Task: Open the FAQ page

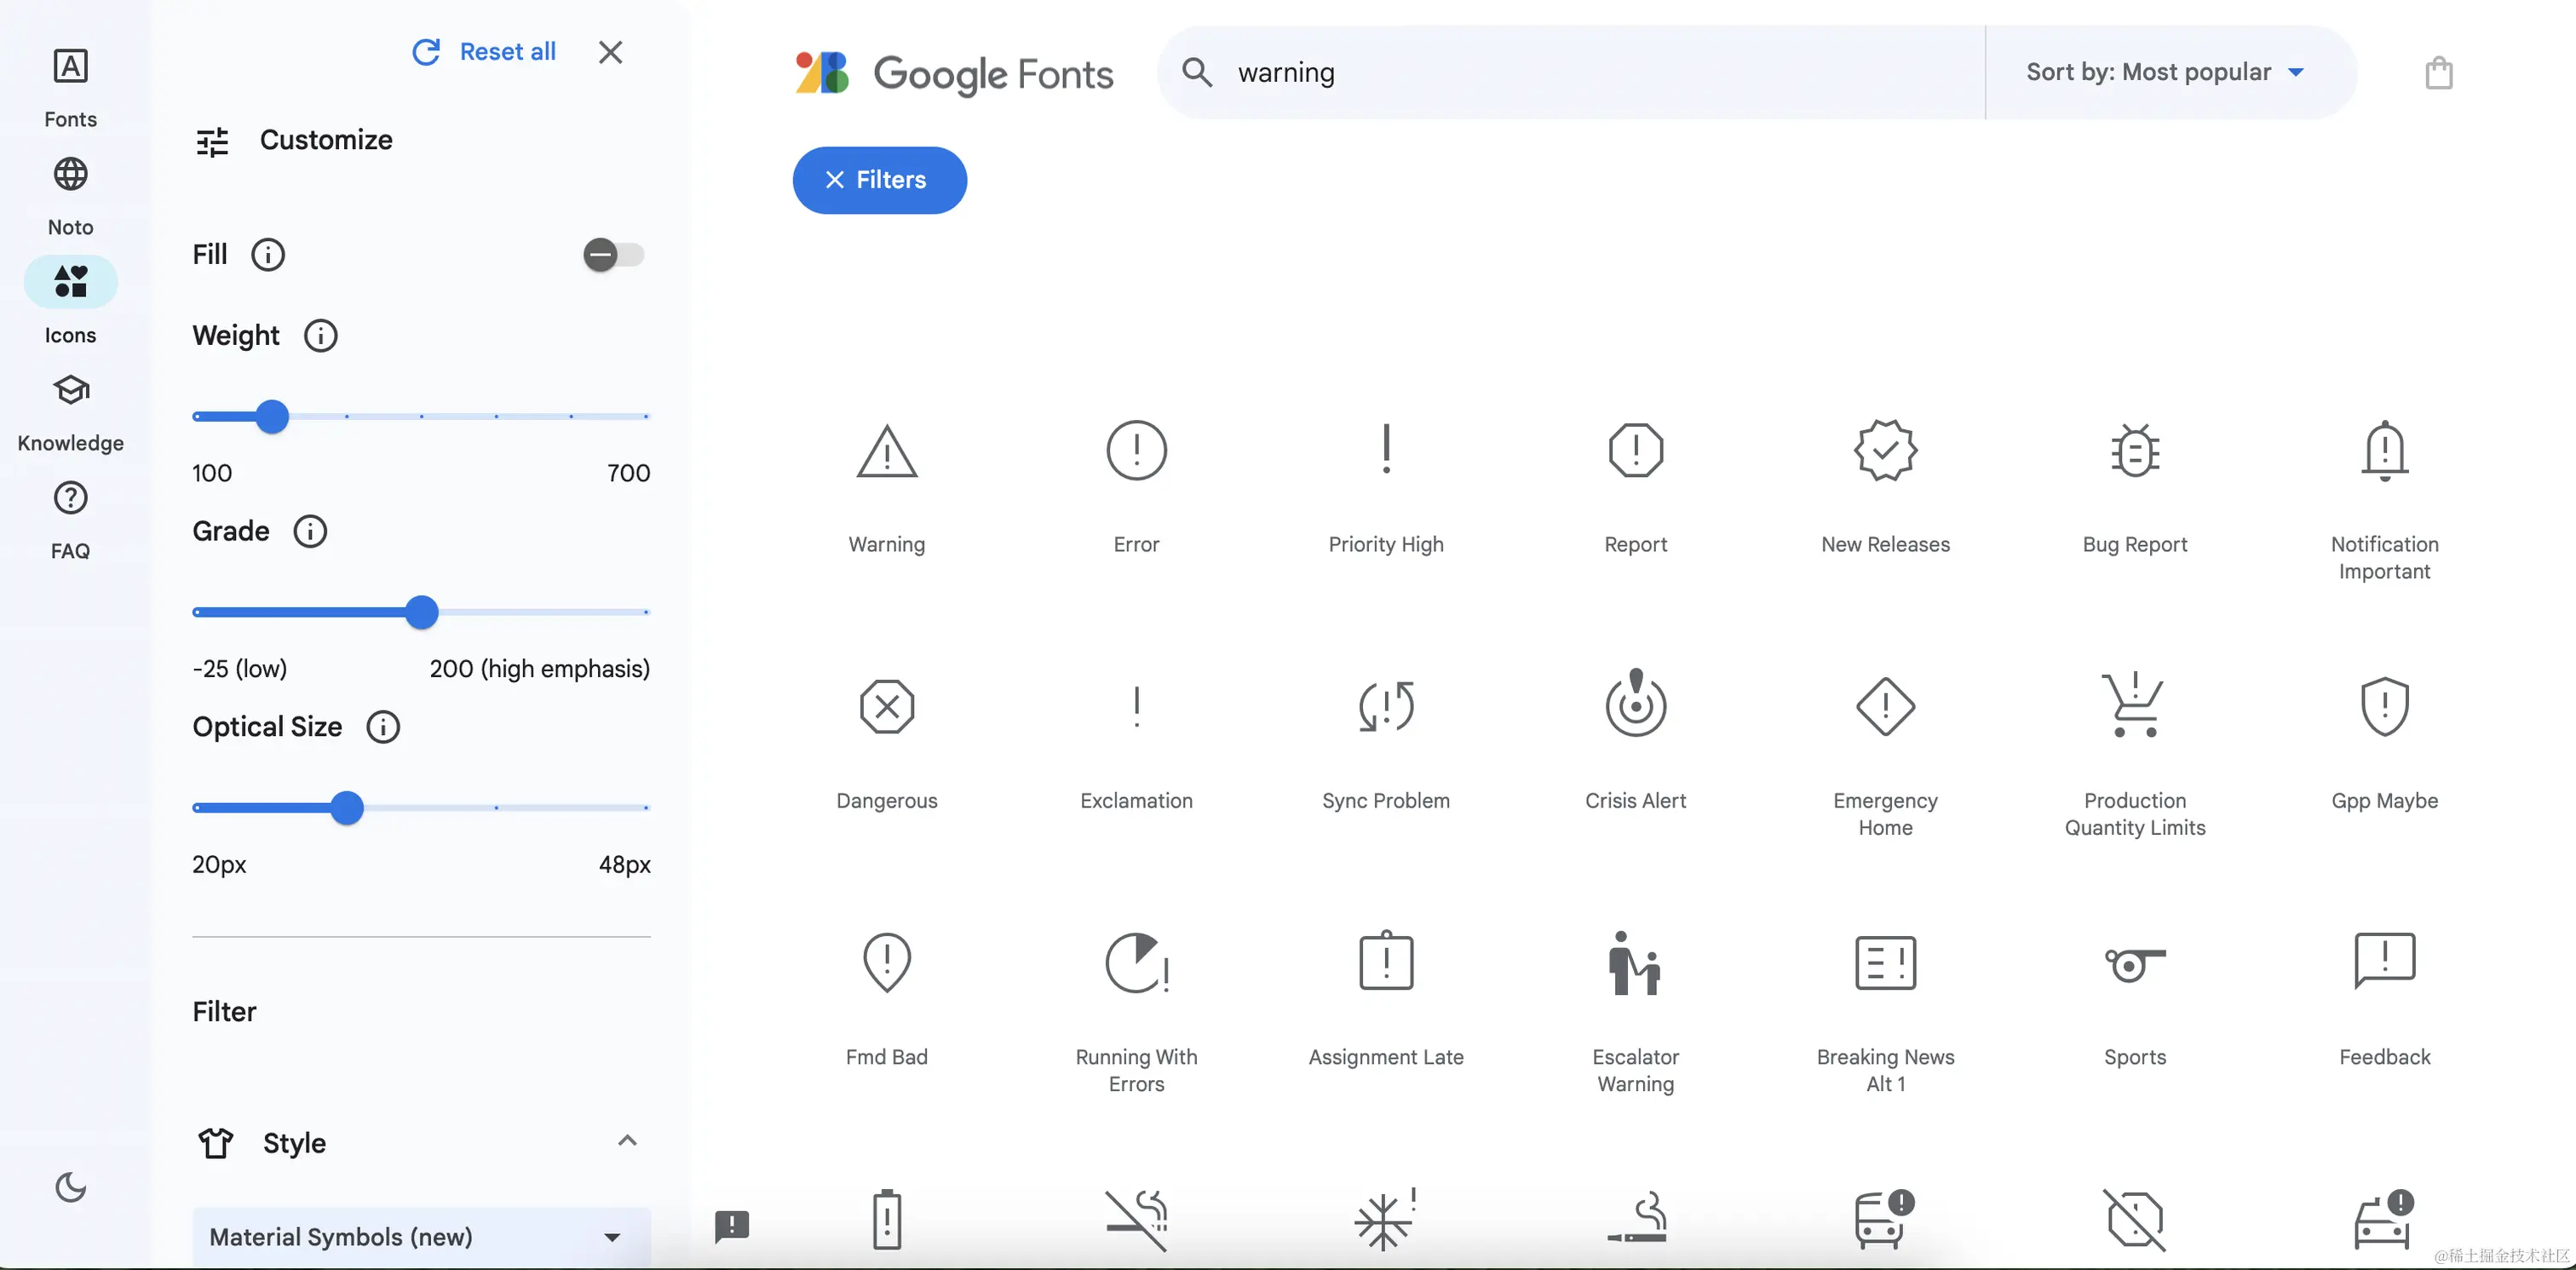Action: click(70, 518)
